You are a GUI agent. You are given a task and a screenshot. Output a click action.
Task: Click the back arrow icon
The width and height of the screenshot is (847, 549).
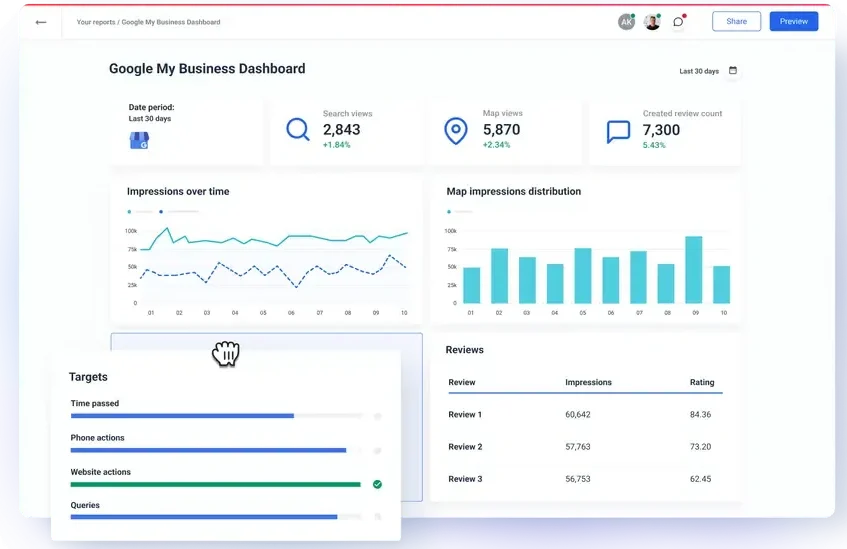[x=41, y=22]
